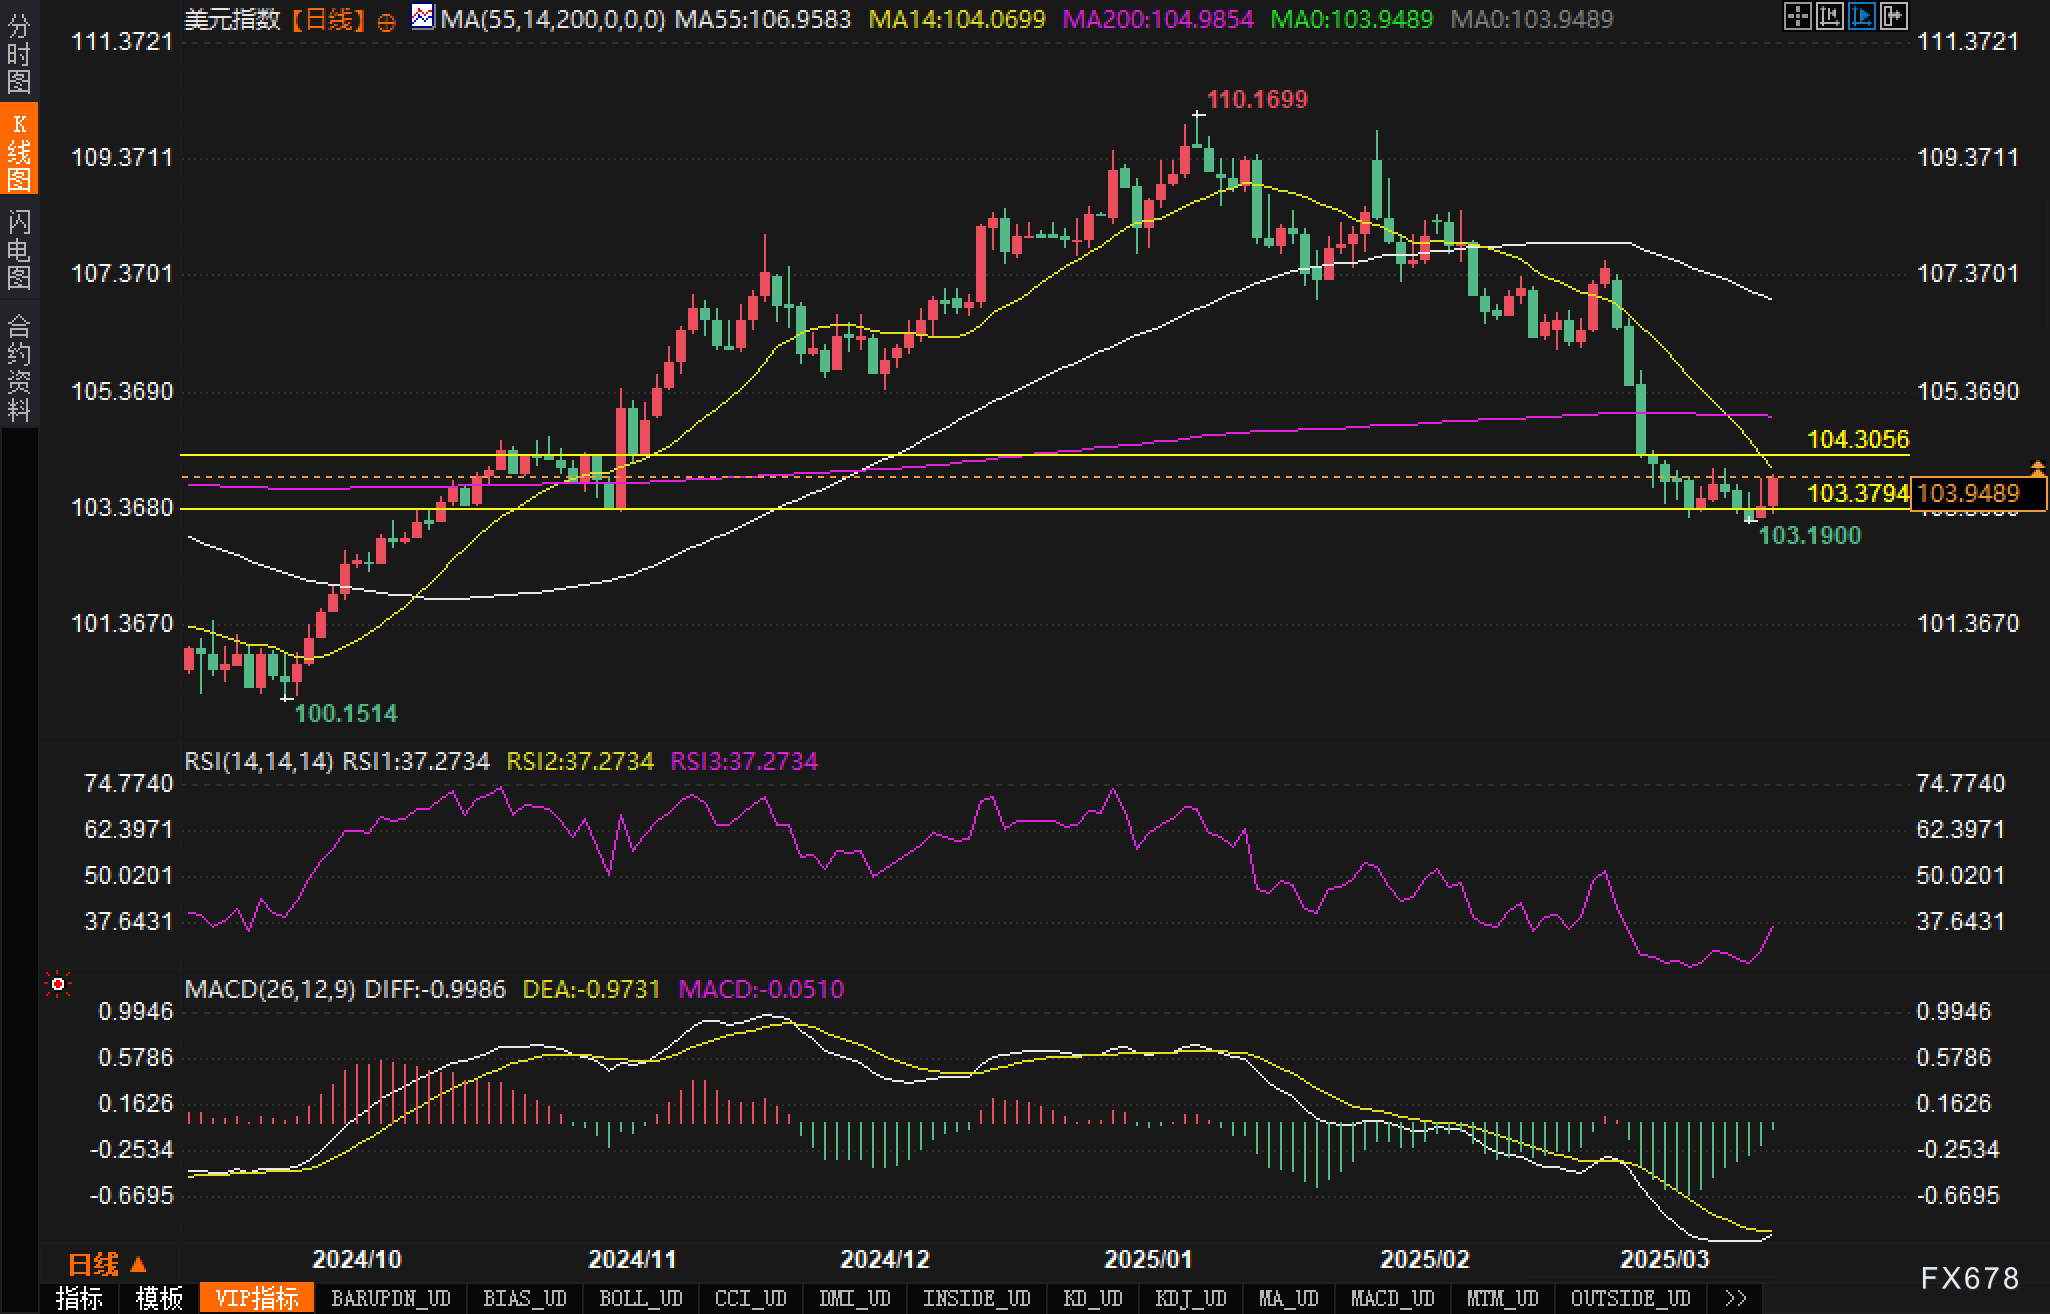Select the MACD_UD indicator tab
Image resolution: width=2050 pixels, height=1314 pixels.
1392,1298
